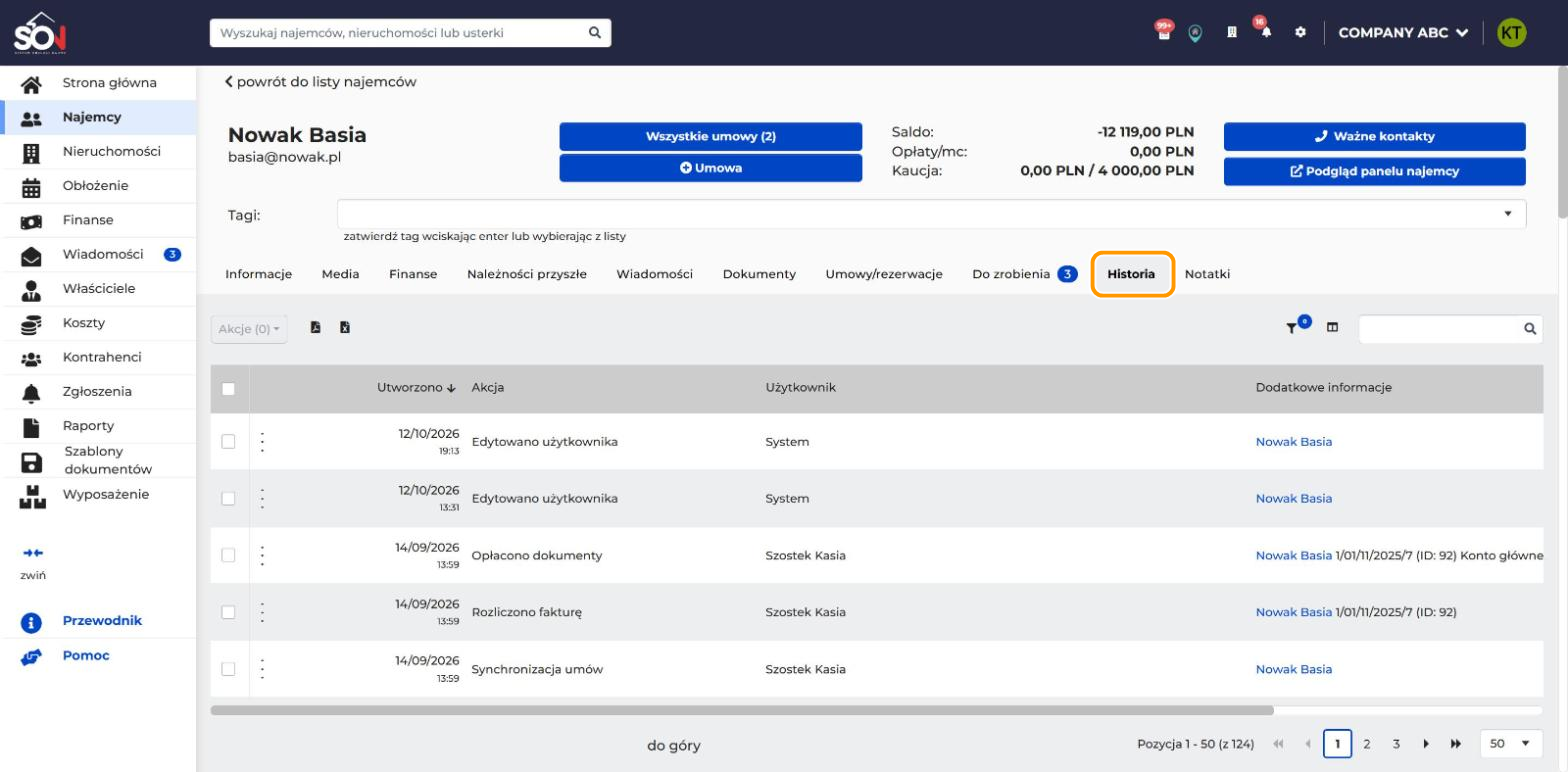Sort the table by the Utworzono column

(416, 388)
